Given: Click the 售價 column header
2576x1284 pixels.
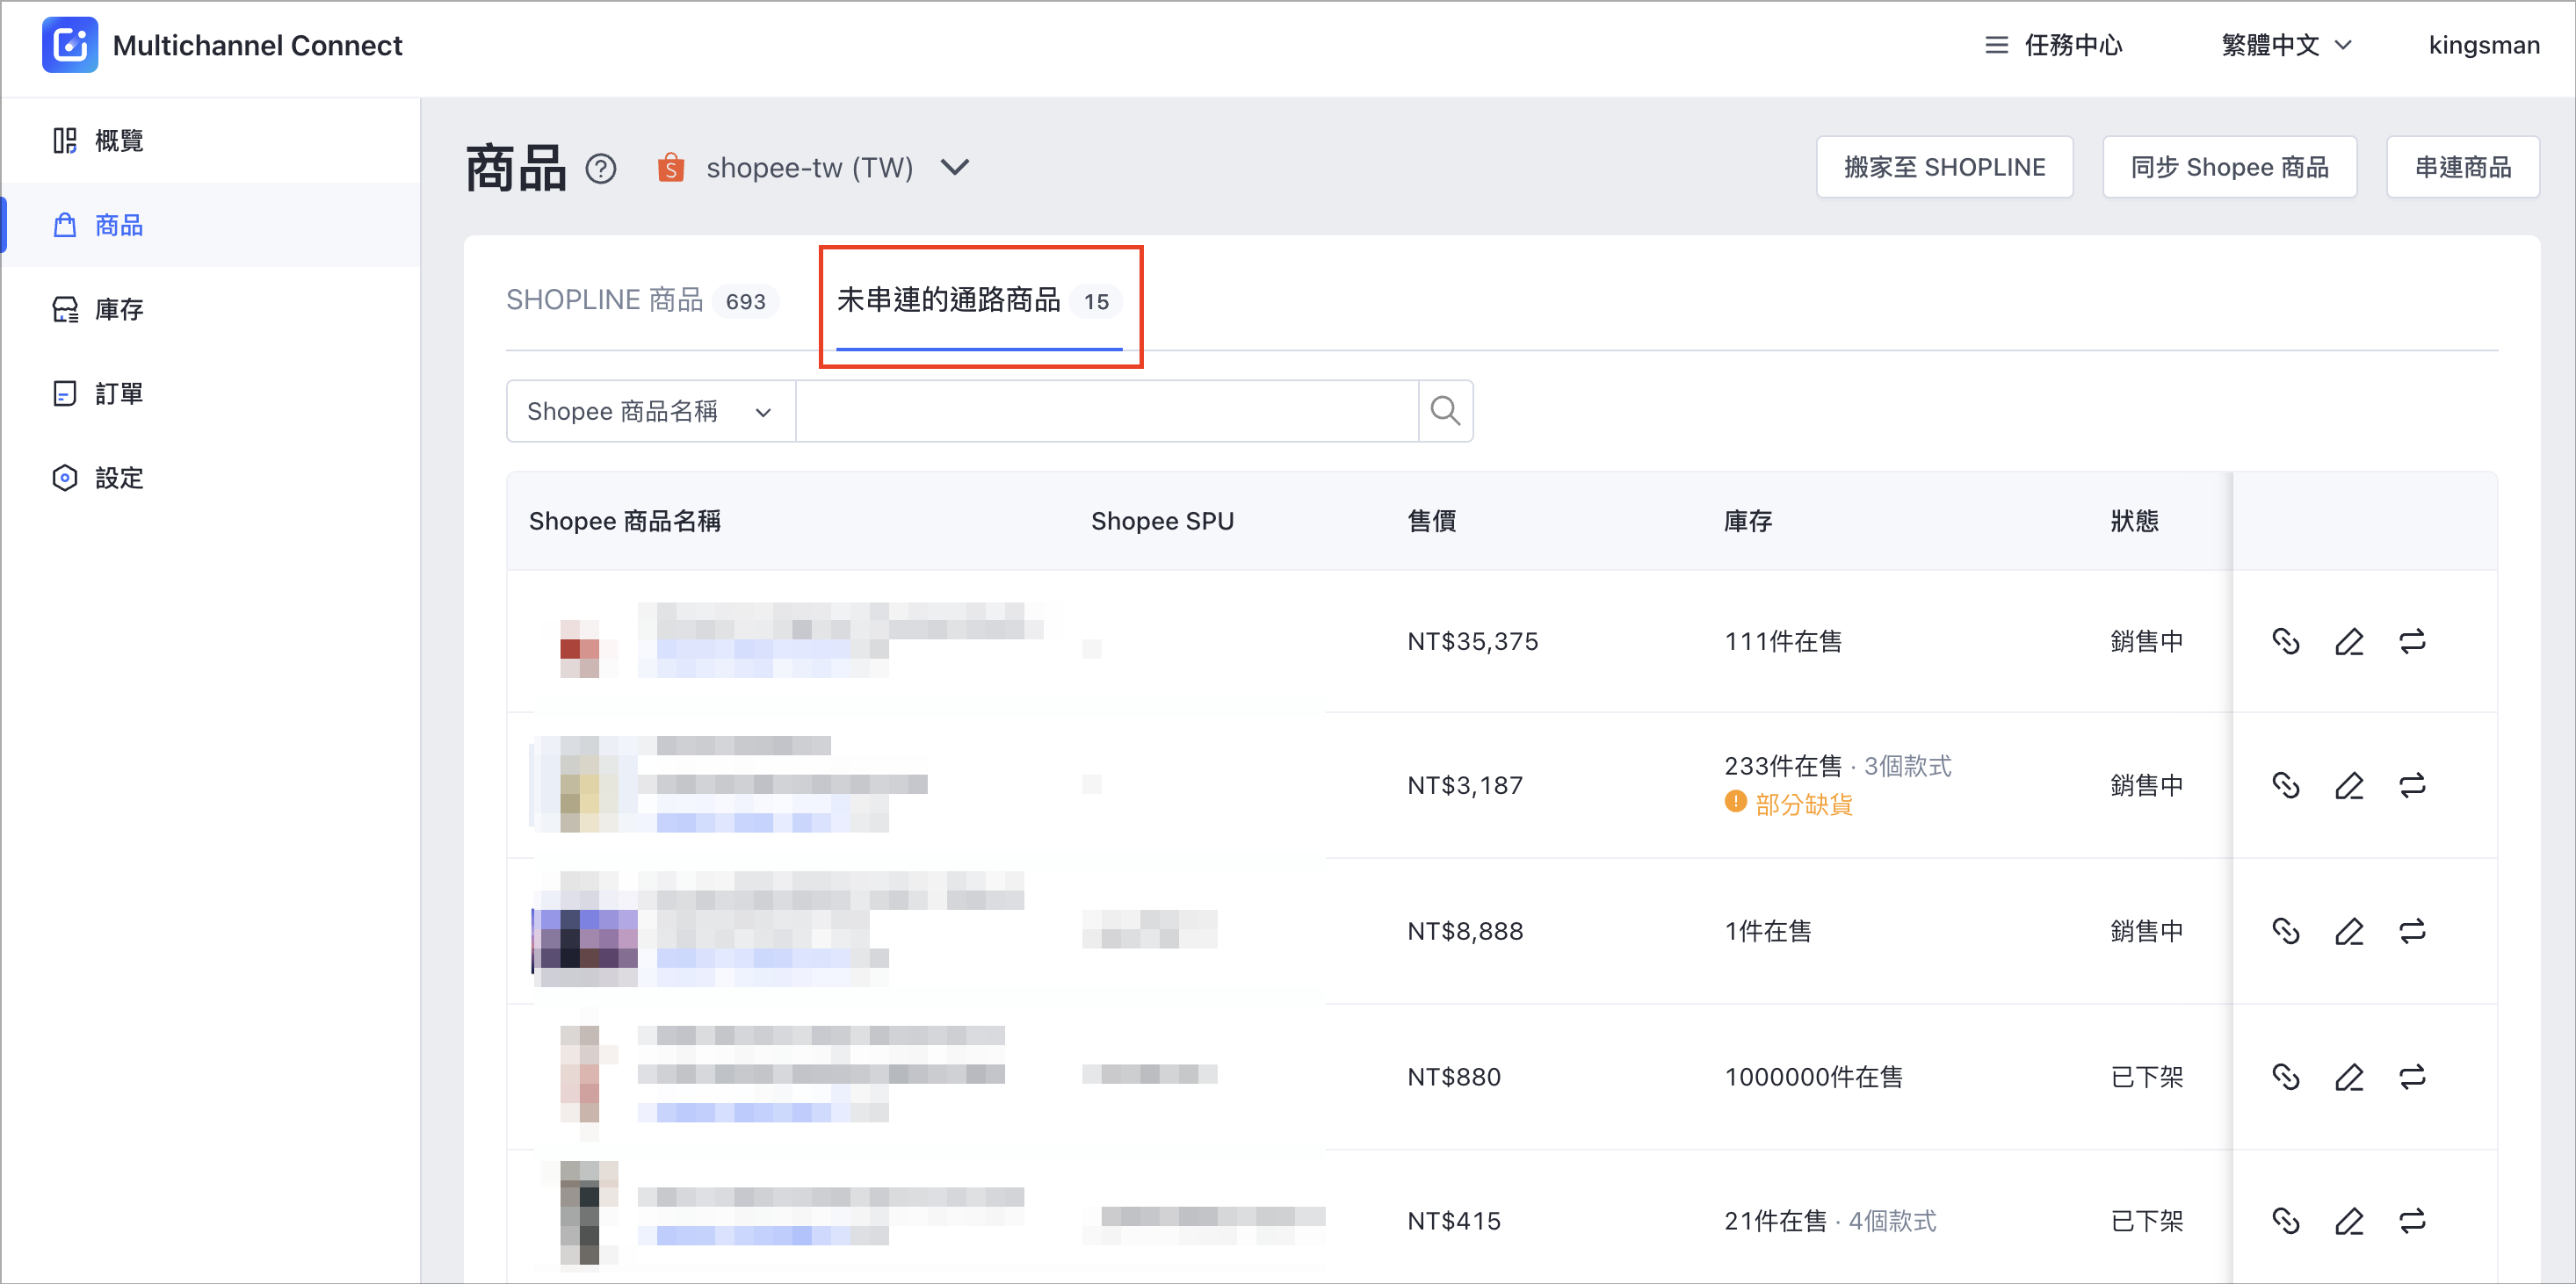Looking at the screenshot, I should coord(1432,521).
